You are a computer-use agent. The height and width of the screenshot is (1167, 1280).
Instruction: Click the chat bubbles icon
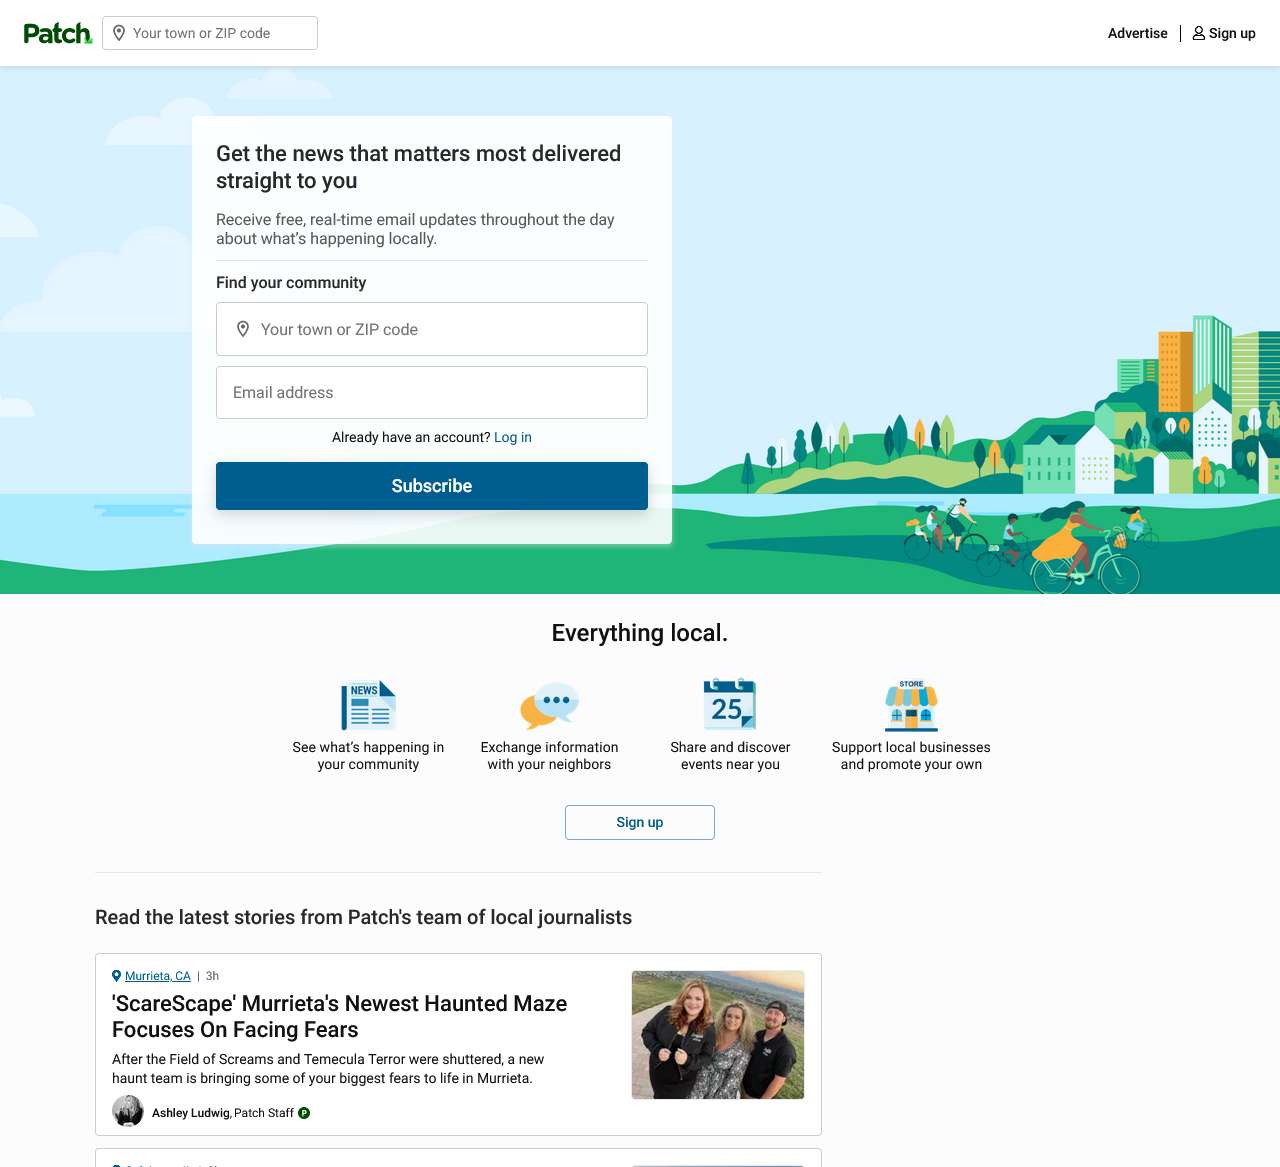(549, 706)
